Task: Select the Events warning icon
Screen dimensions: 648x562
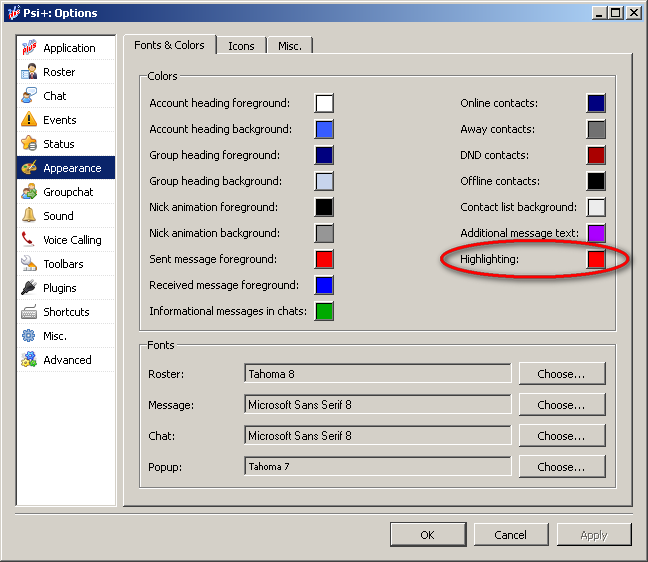Action: coord(29,120)
